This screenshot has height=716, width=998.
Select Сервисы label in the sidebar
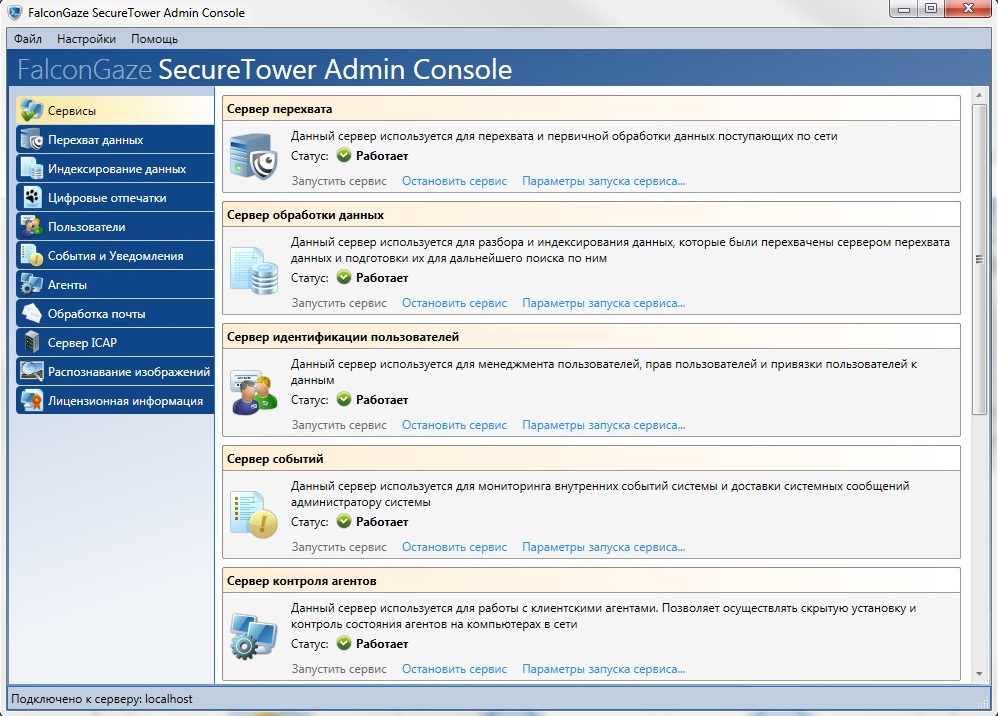coord(71,111)
